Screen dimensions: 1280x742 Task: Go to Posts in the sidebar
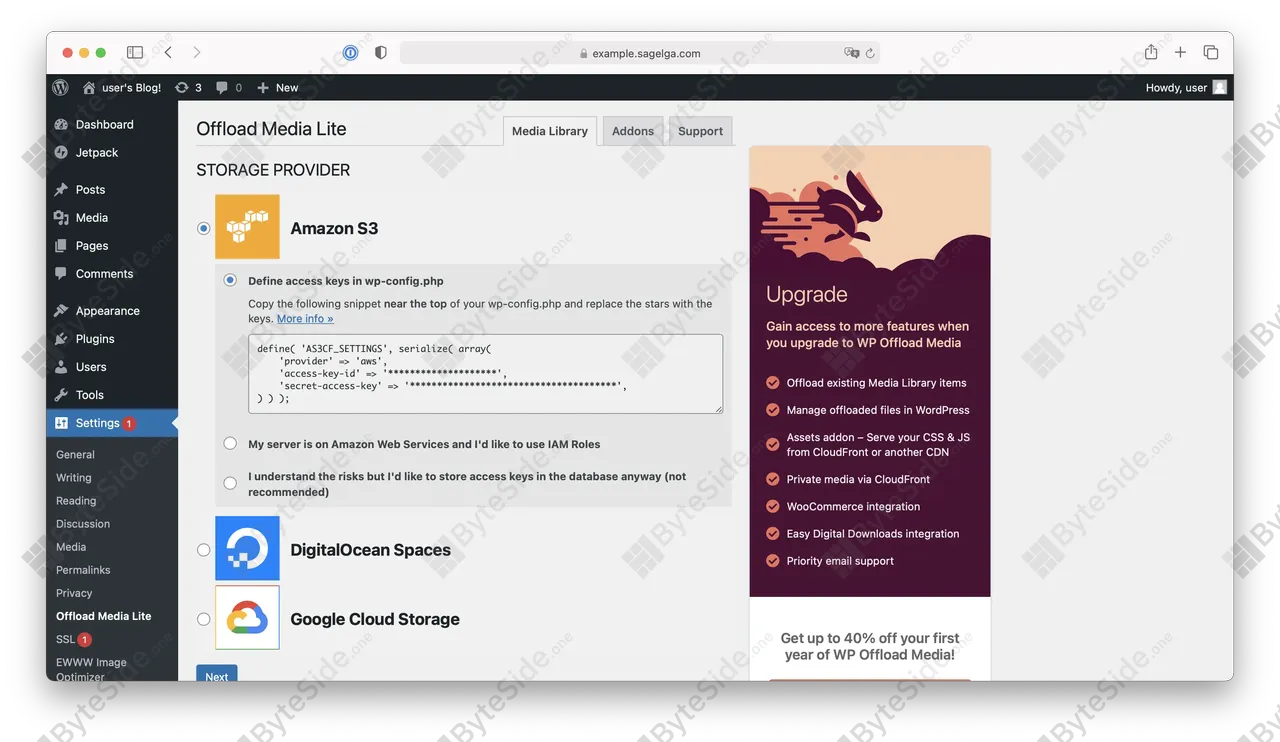point(90,189)
